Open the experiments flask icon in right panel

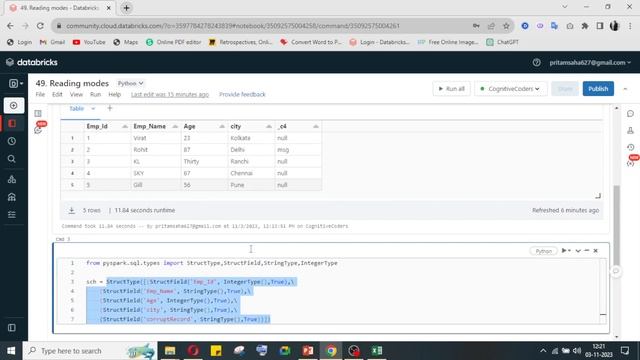pos(631,131)
